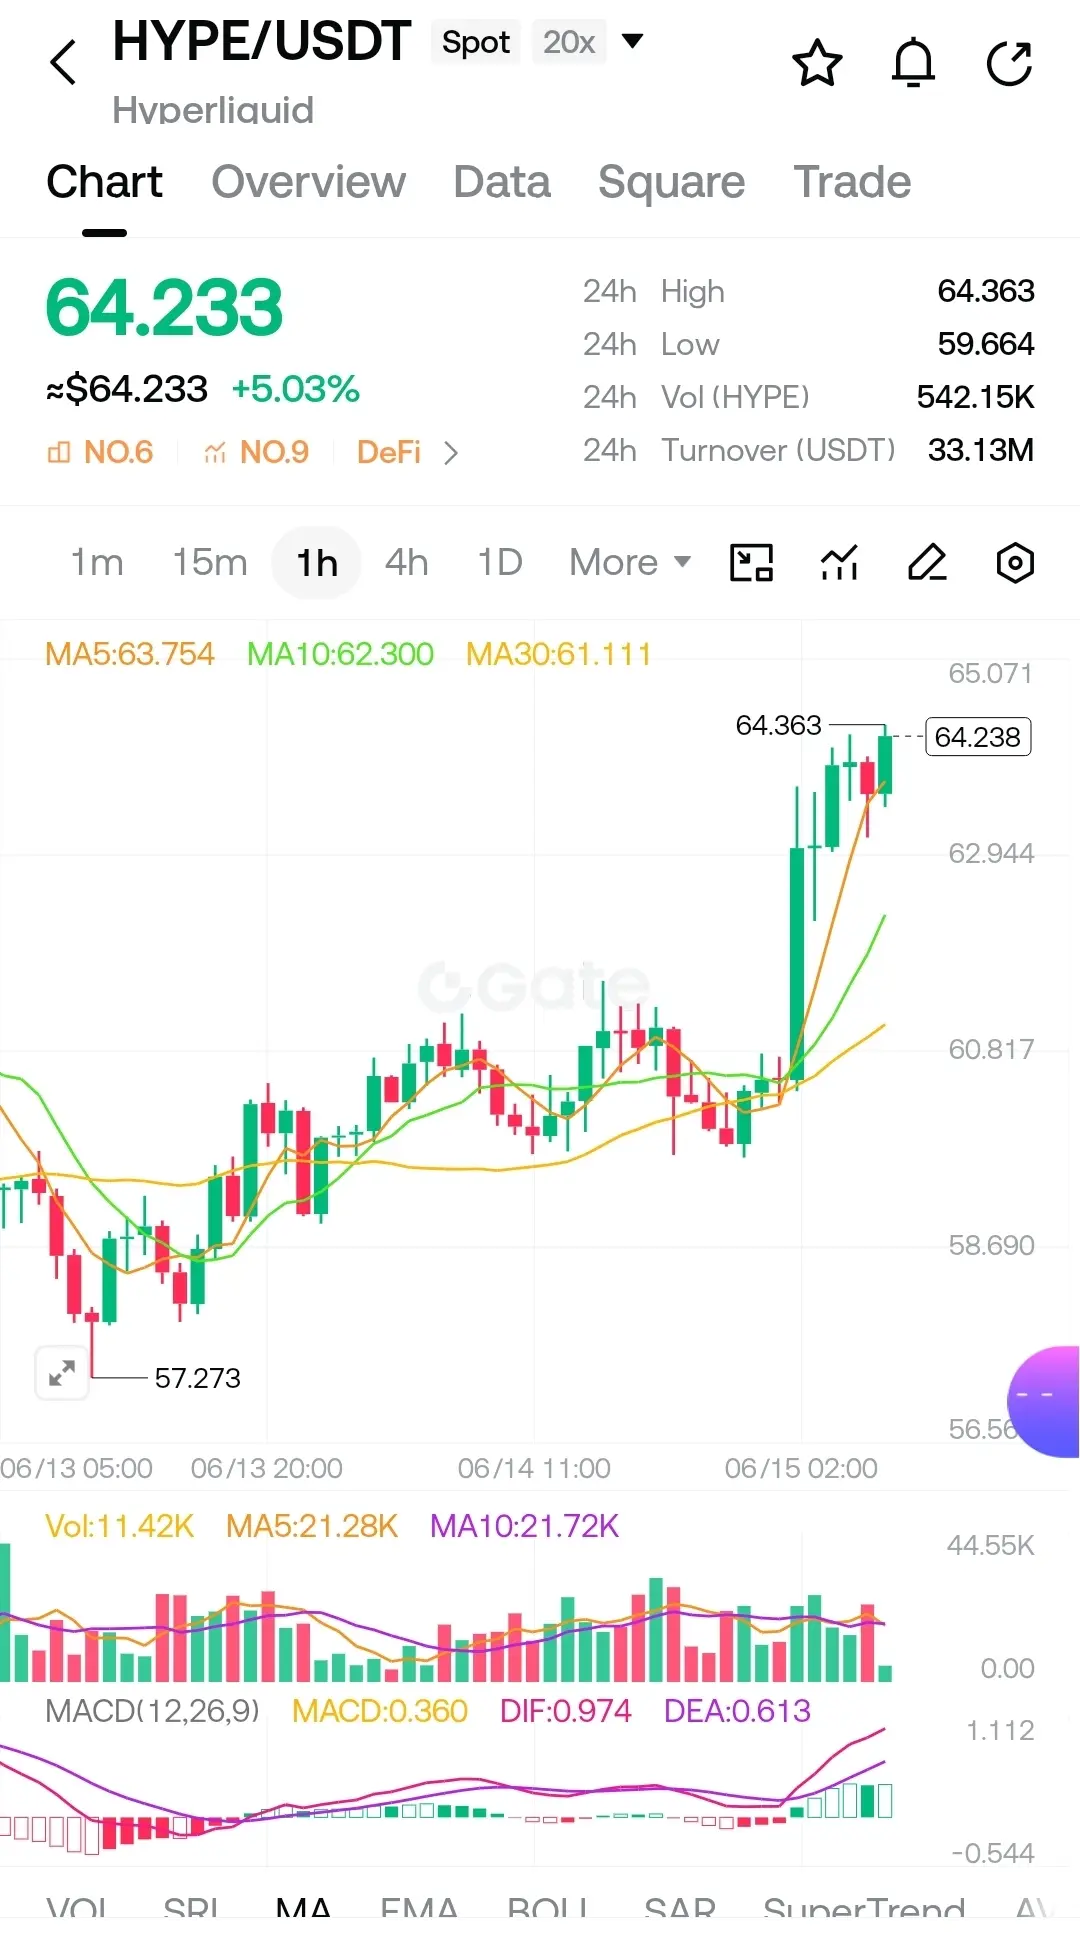Screen dimensions: 1080x1945
Task: Tap the MA10:62.300 indicator label
Action: coord(340,654)
